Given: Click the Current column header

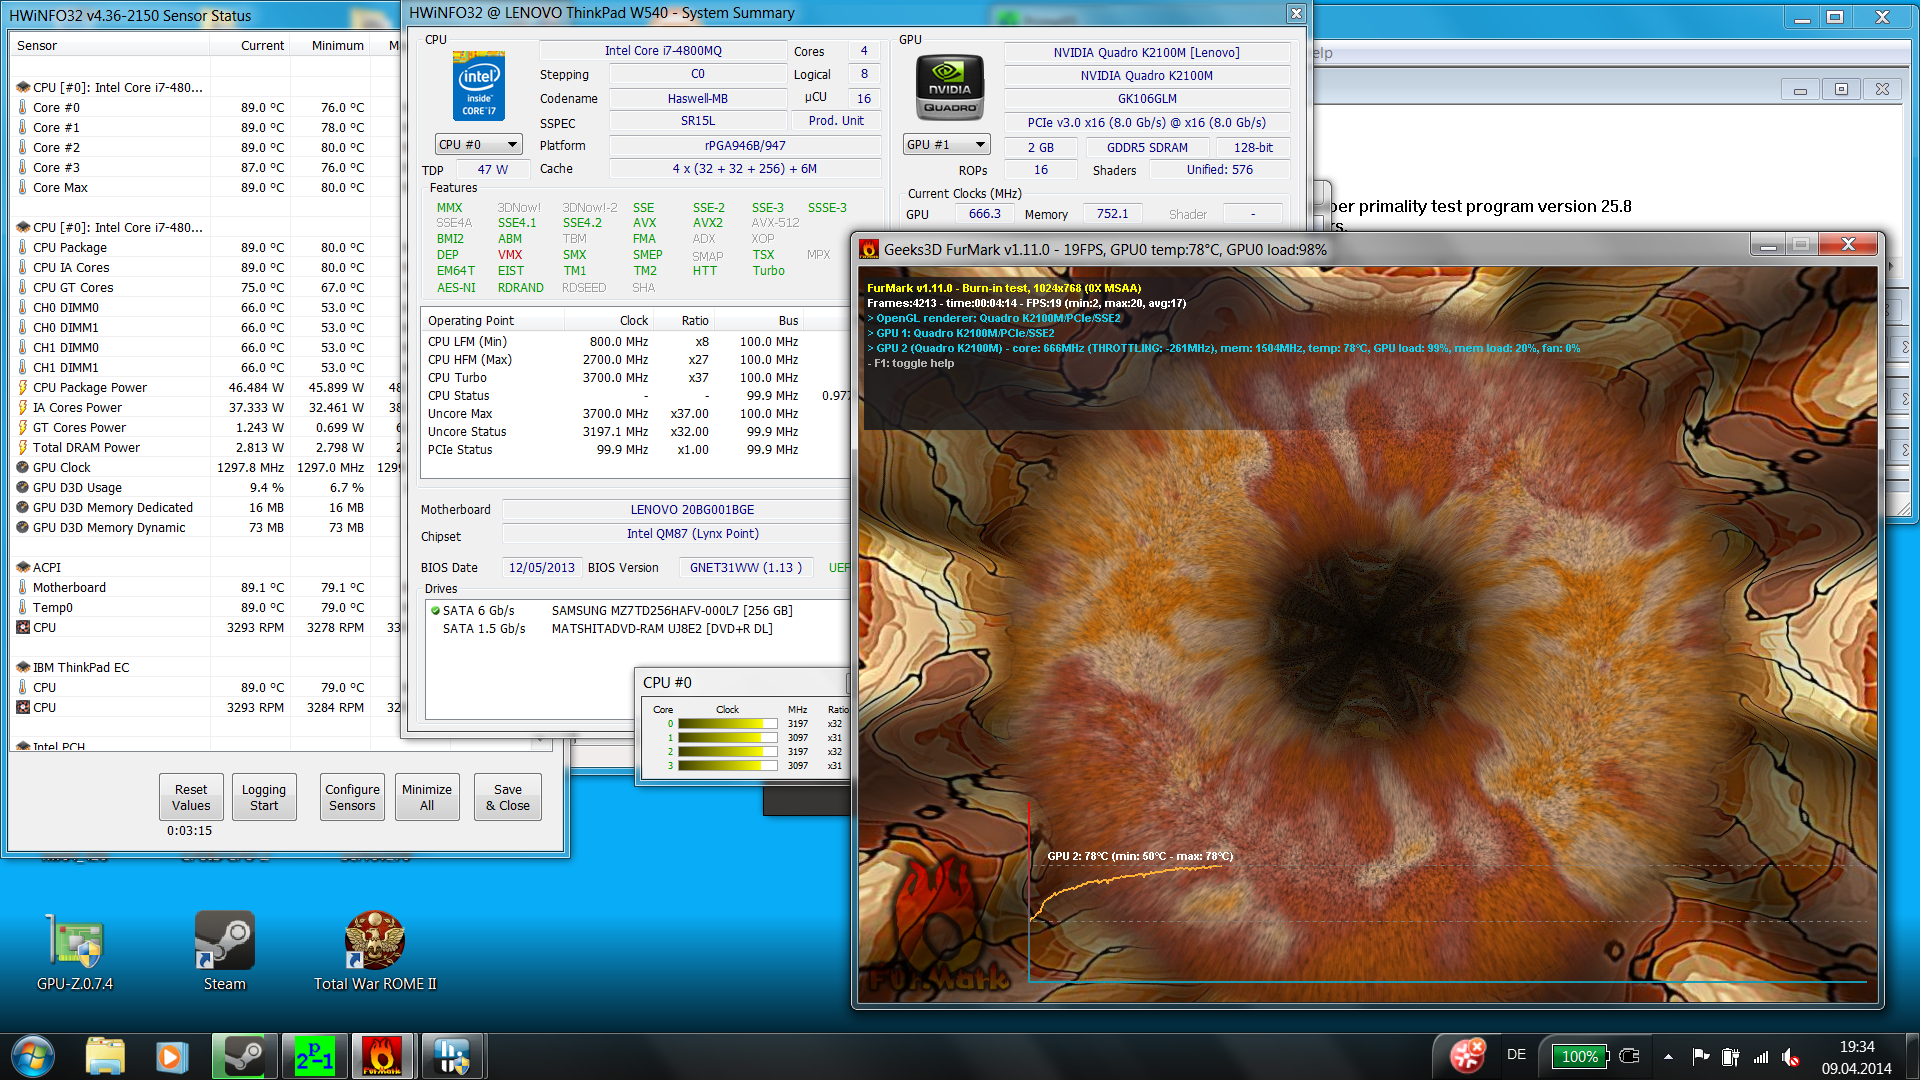Looking at the screenshot, I should coord(250,46).
